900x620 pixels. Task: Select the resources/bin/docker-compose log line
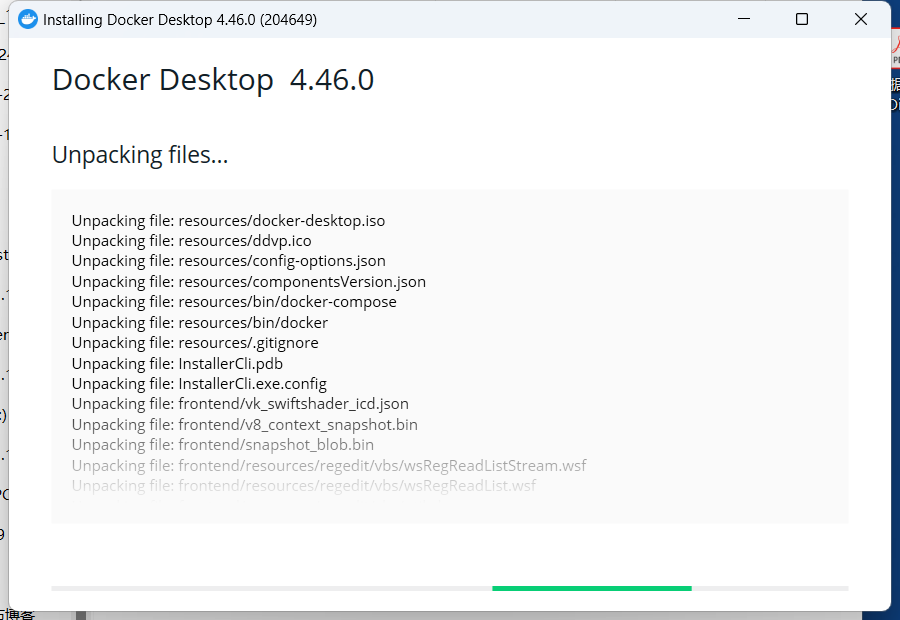pos(234,301)
